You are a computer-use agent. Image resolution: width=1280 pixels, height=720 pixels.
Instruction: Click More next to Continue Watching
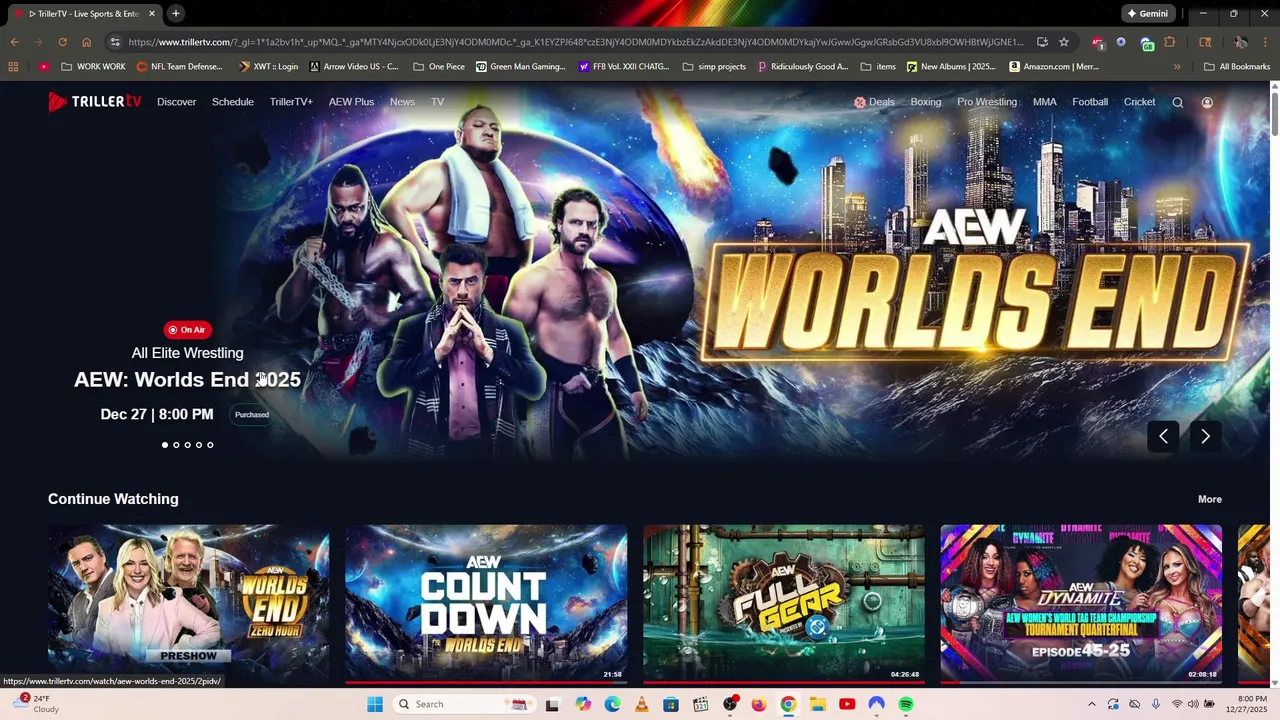coord(1210,499)
